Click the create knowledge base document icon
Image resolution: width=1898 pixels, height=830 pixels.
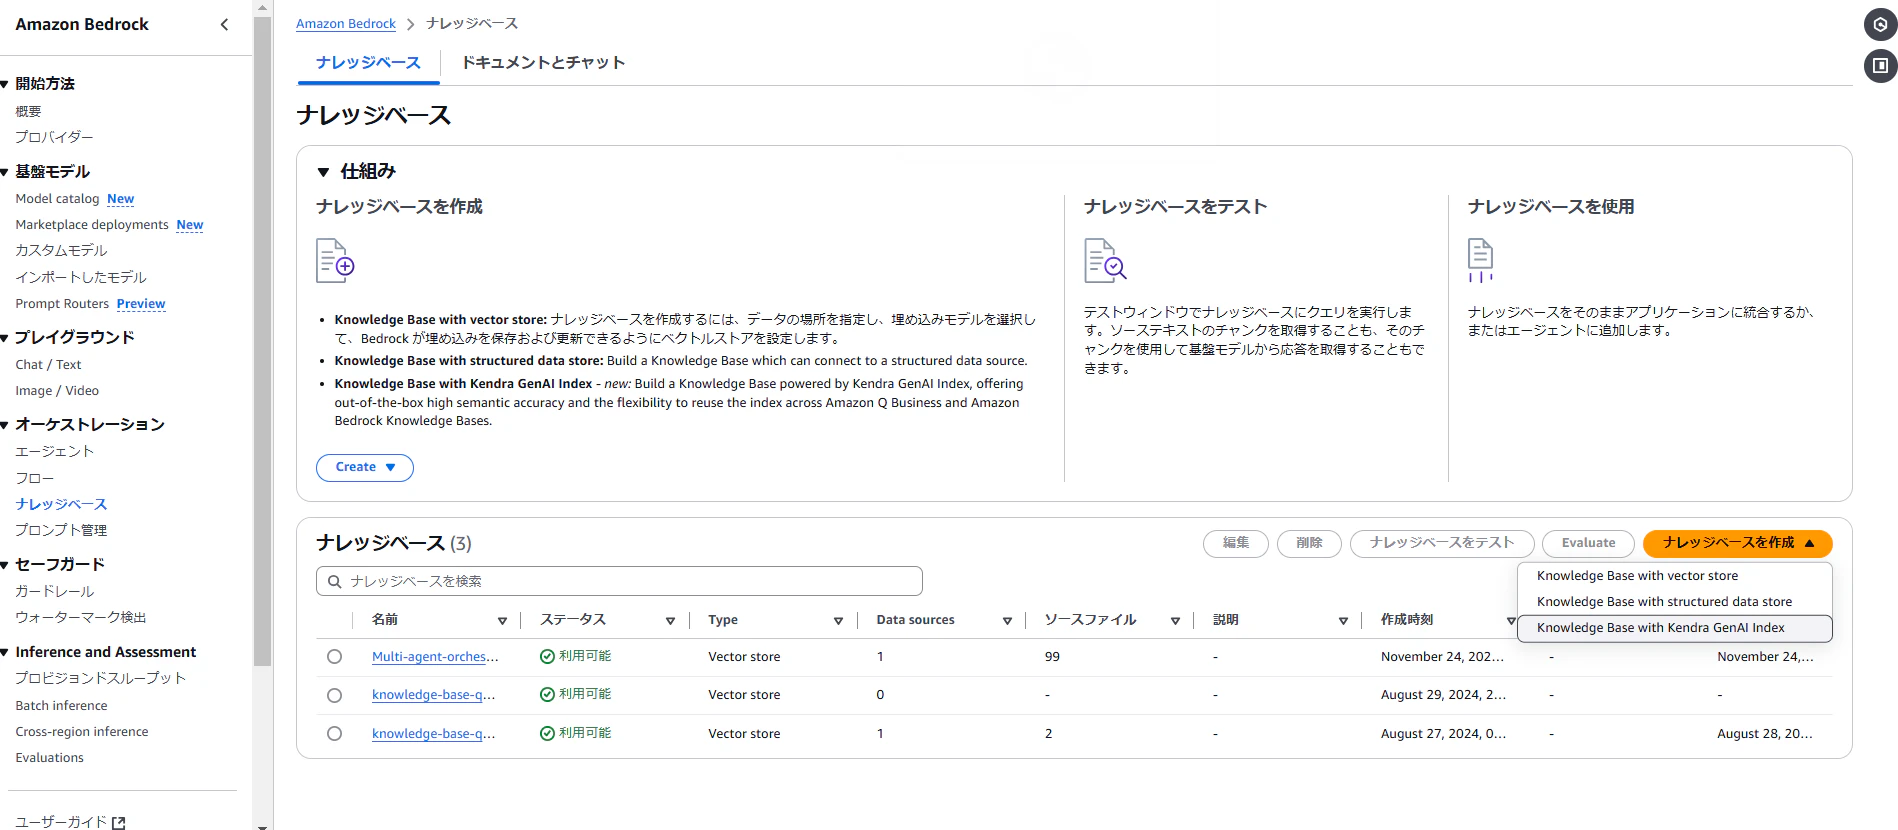click(335, 261)
